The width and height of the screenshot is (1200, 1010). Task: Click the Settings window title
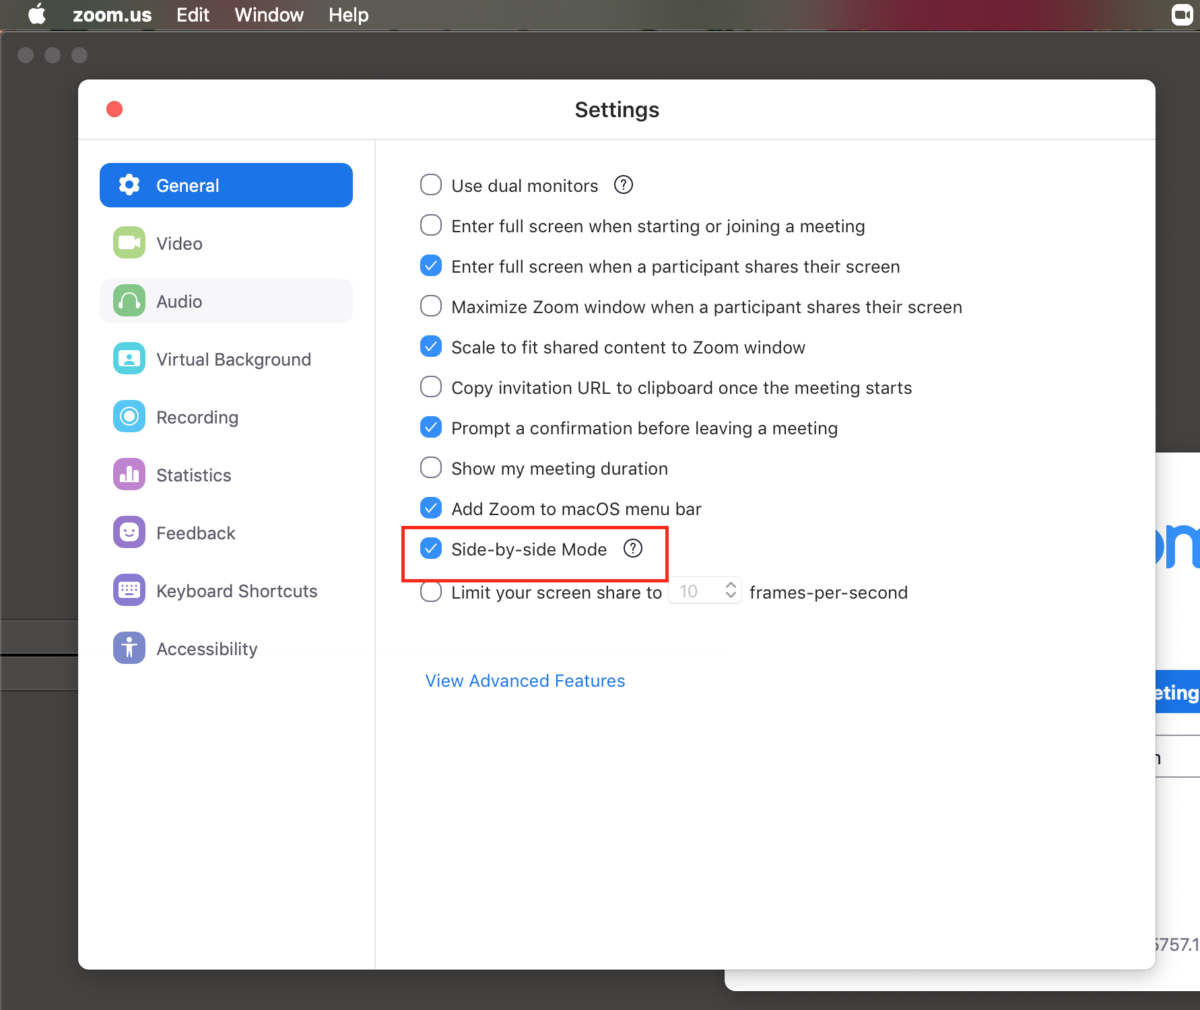point(617,110)
